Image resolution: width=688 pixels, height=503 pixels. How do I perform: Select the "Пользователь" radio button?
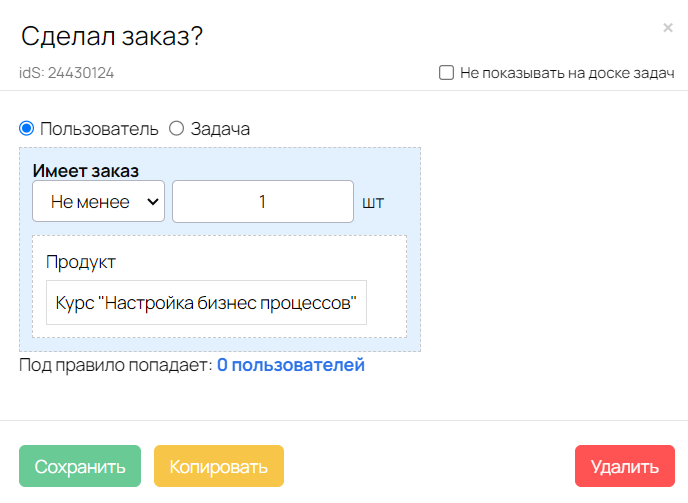click(27, 128)
